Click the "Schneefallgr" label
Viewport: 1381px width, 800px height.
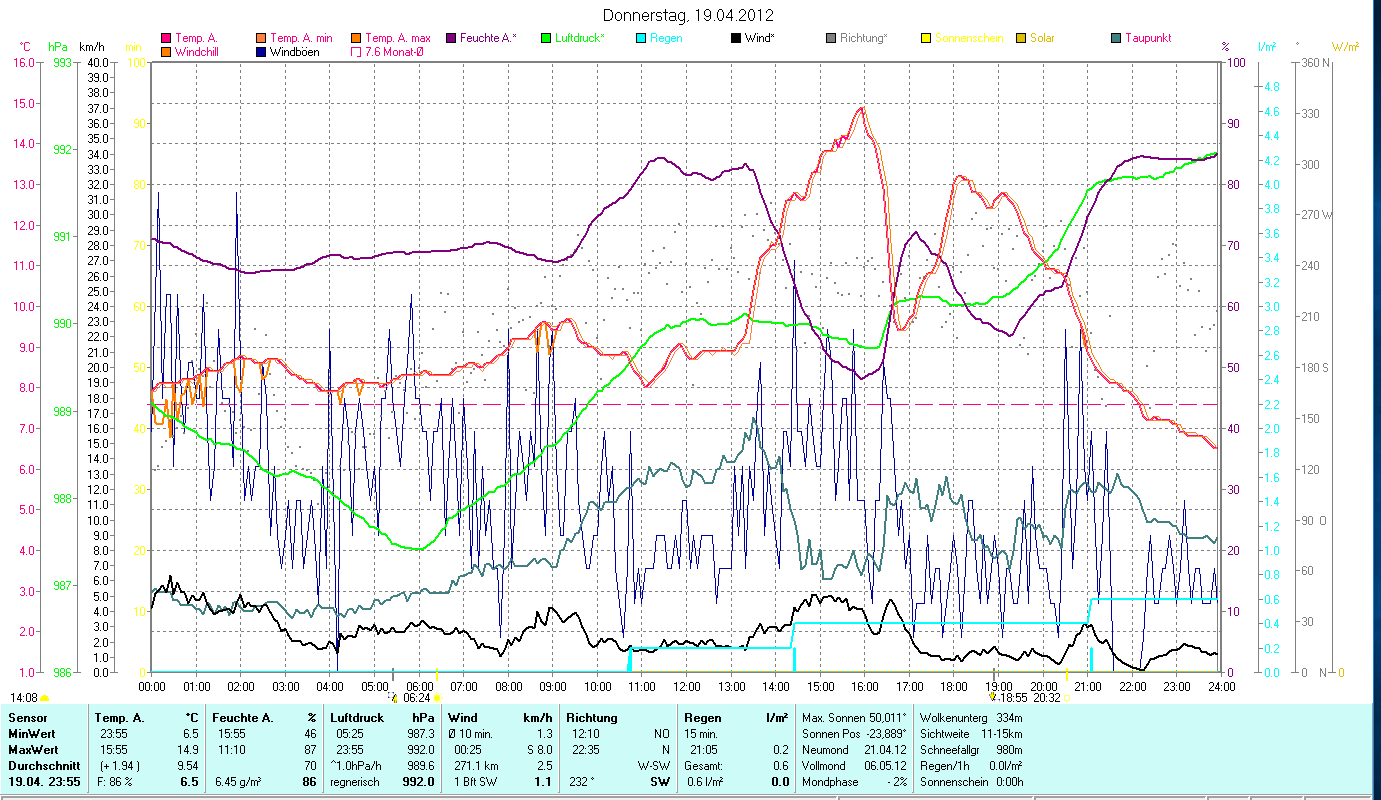click(x=949, y=750)
